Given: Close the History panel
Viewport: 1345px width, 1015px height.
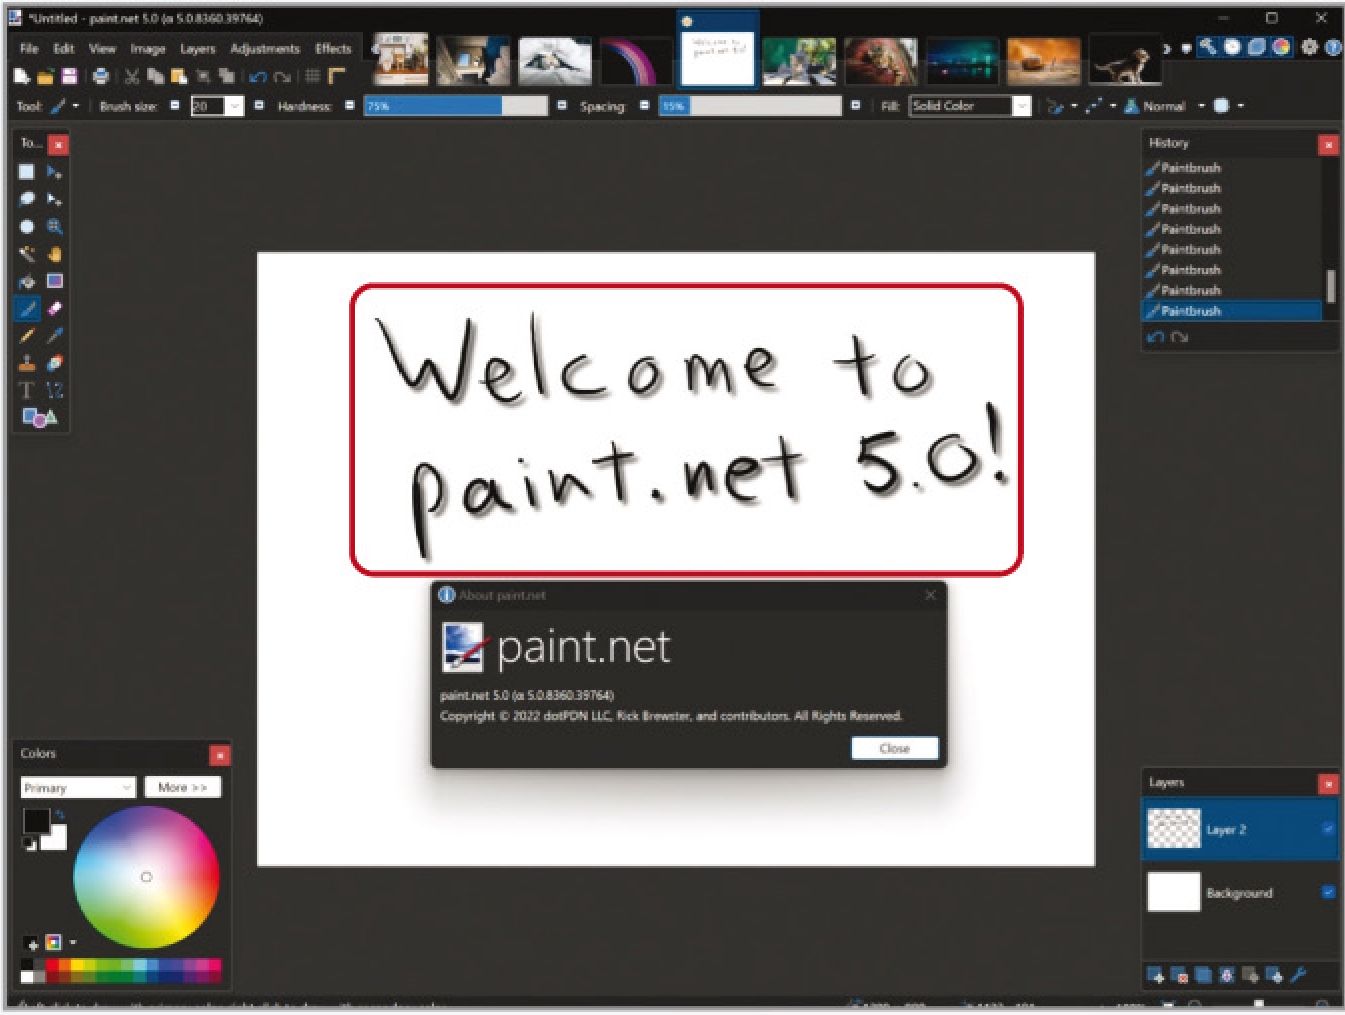Looking at the screenshot, I should click(x=1328, y=145).
